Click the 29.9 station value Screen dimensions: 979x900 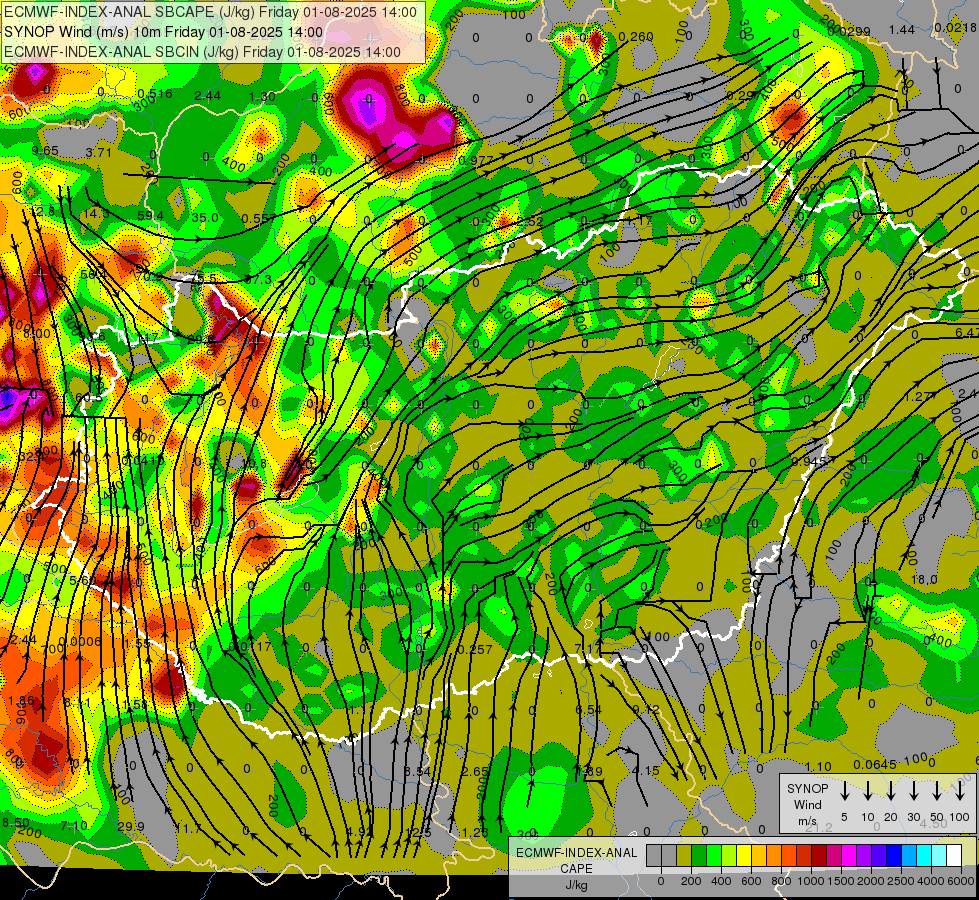(131, 826)
